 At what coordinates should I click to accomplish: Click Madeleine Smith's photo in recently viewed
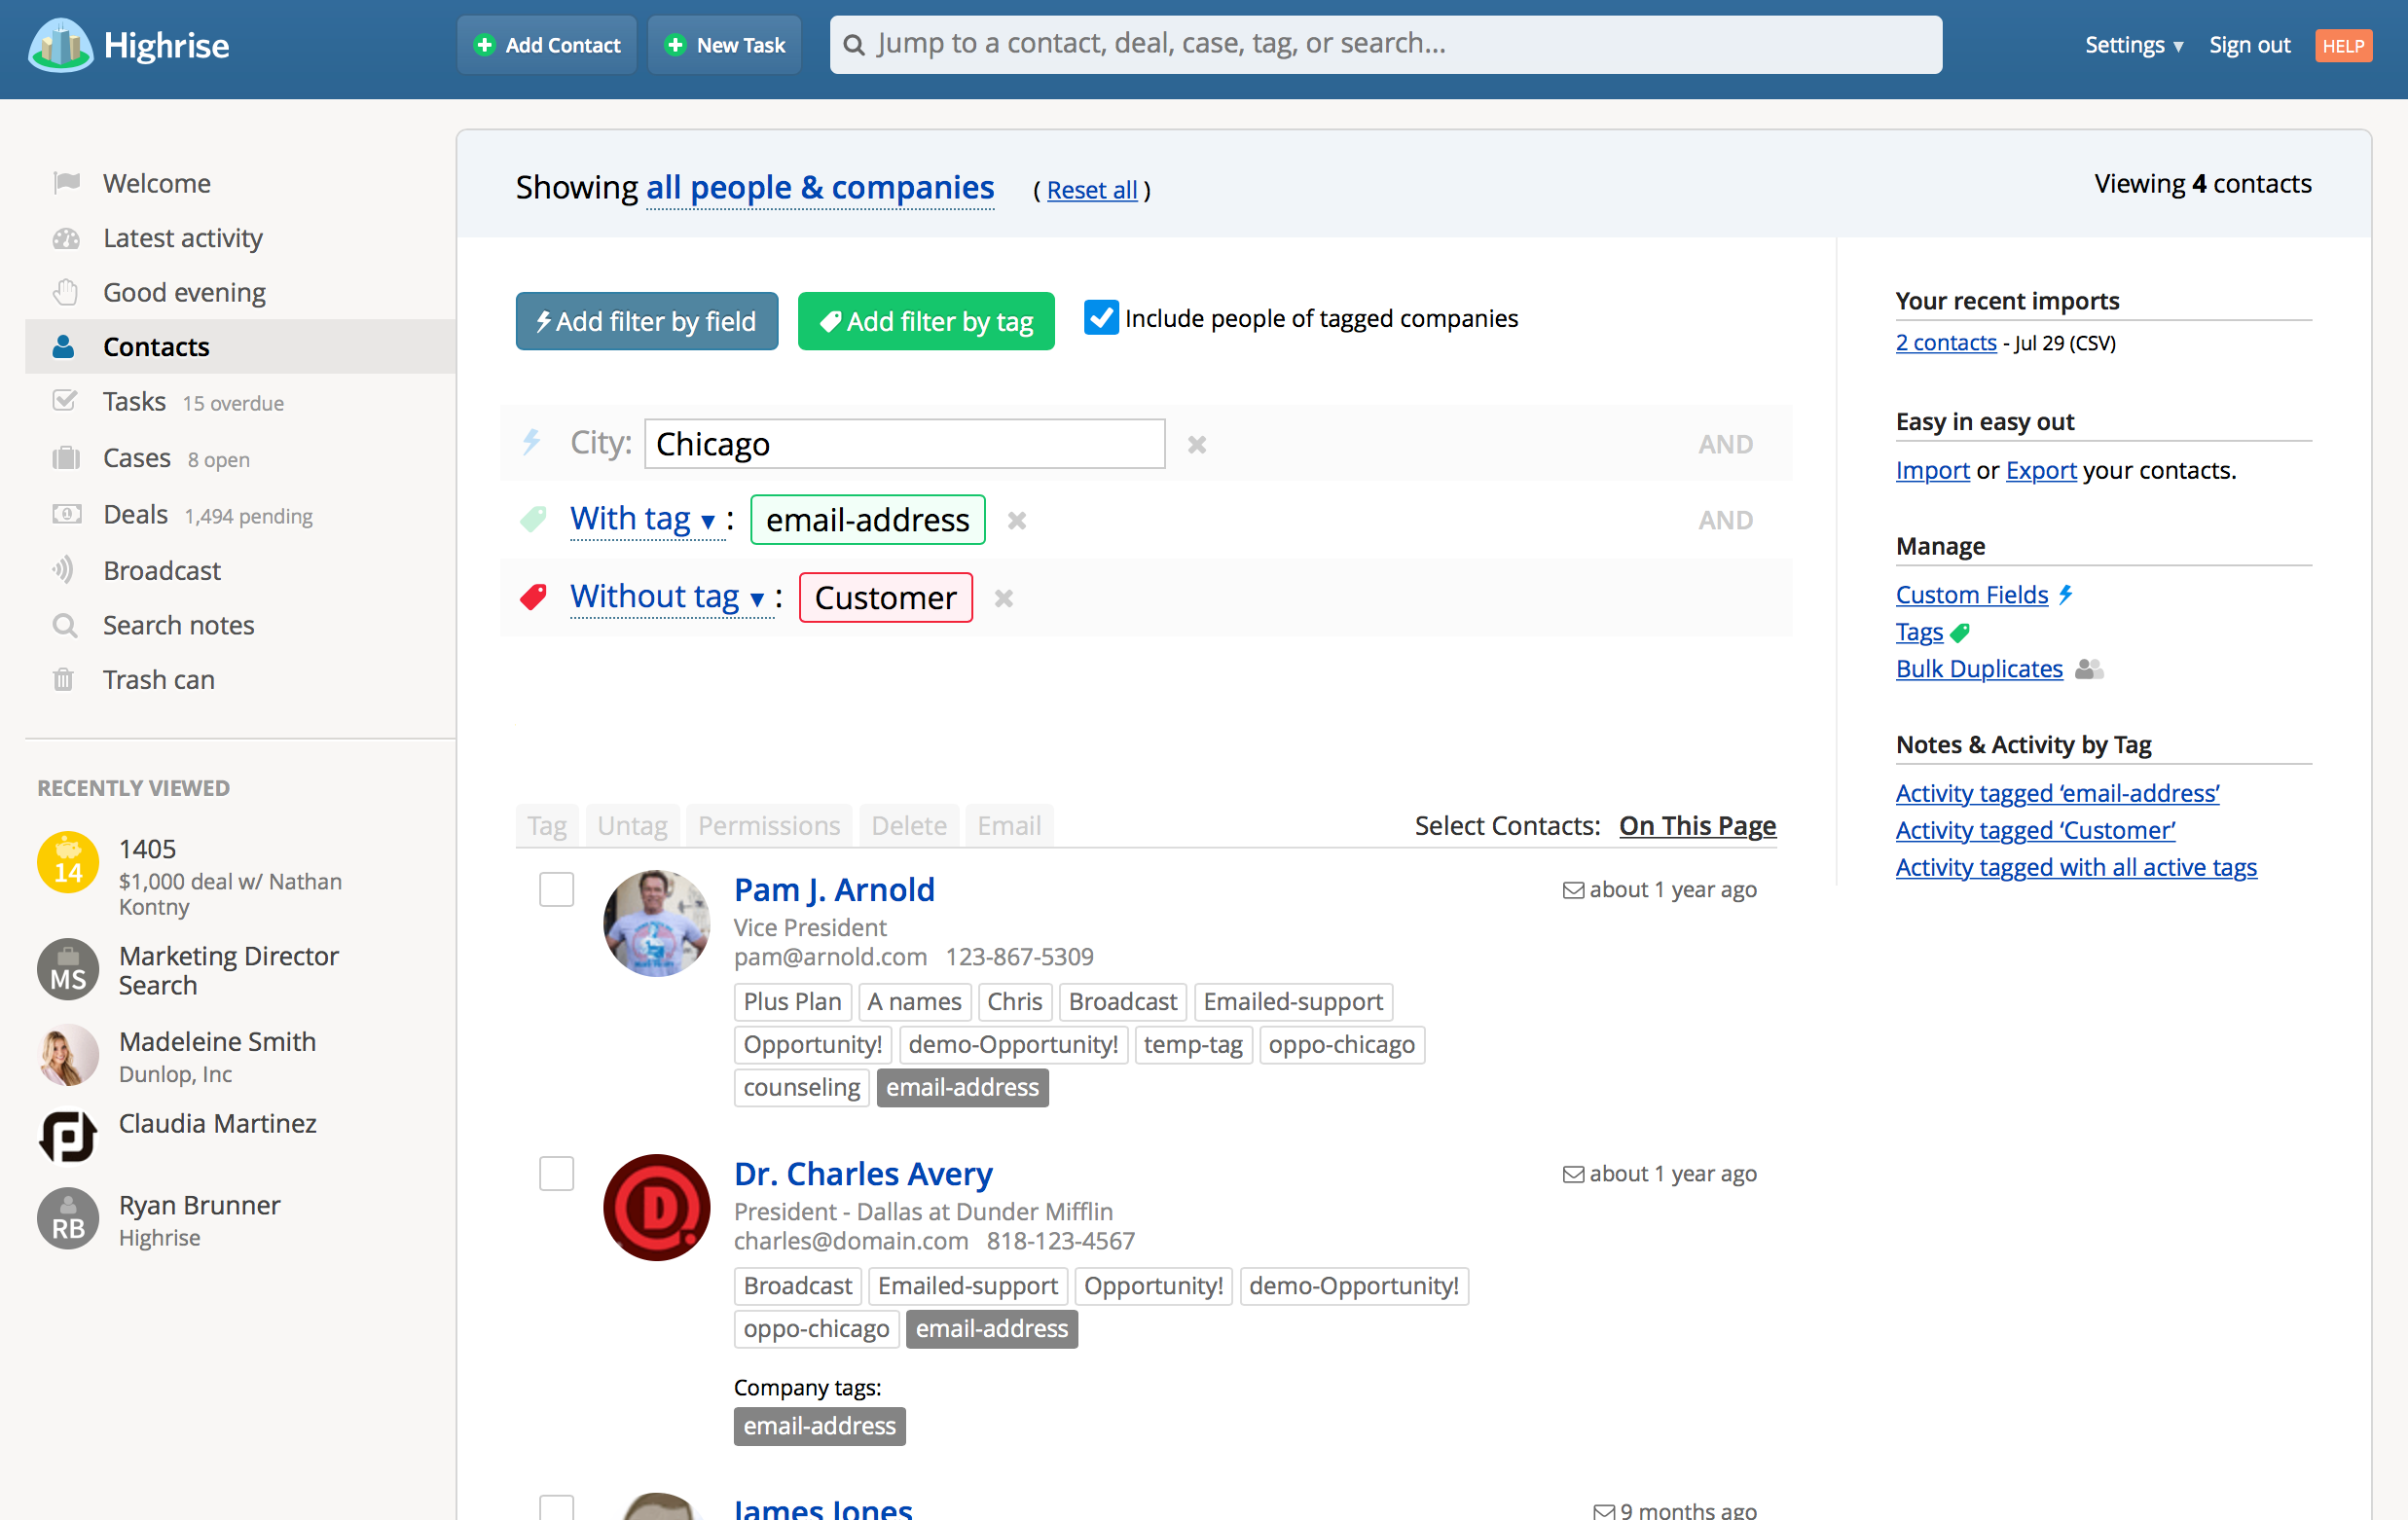(68, 1055)
